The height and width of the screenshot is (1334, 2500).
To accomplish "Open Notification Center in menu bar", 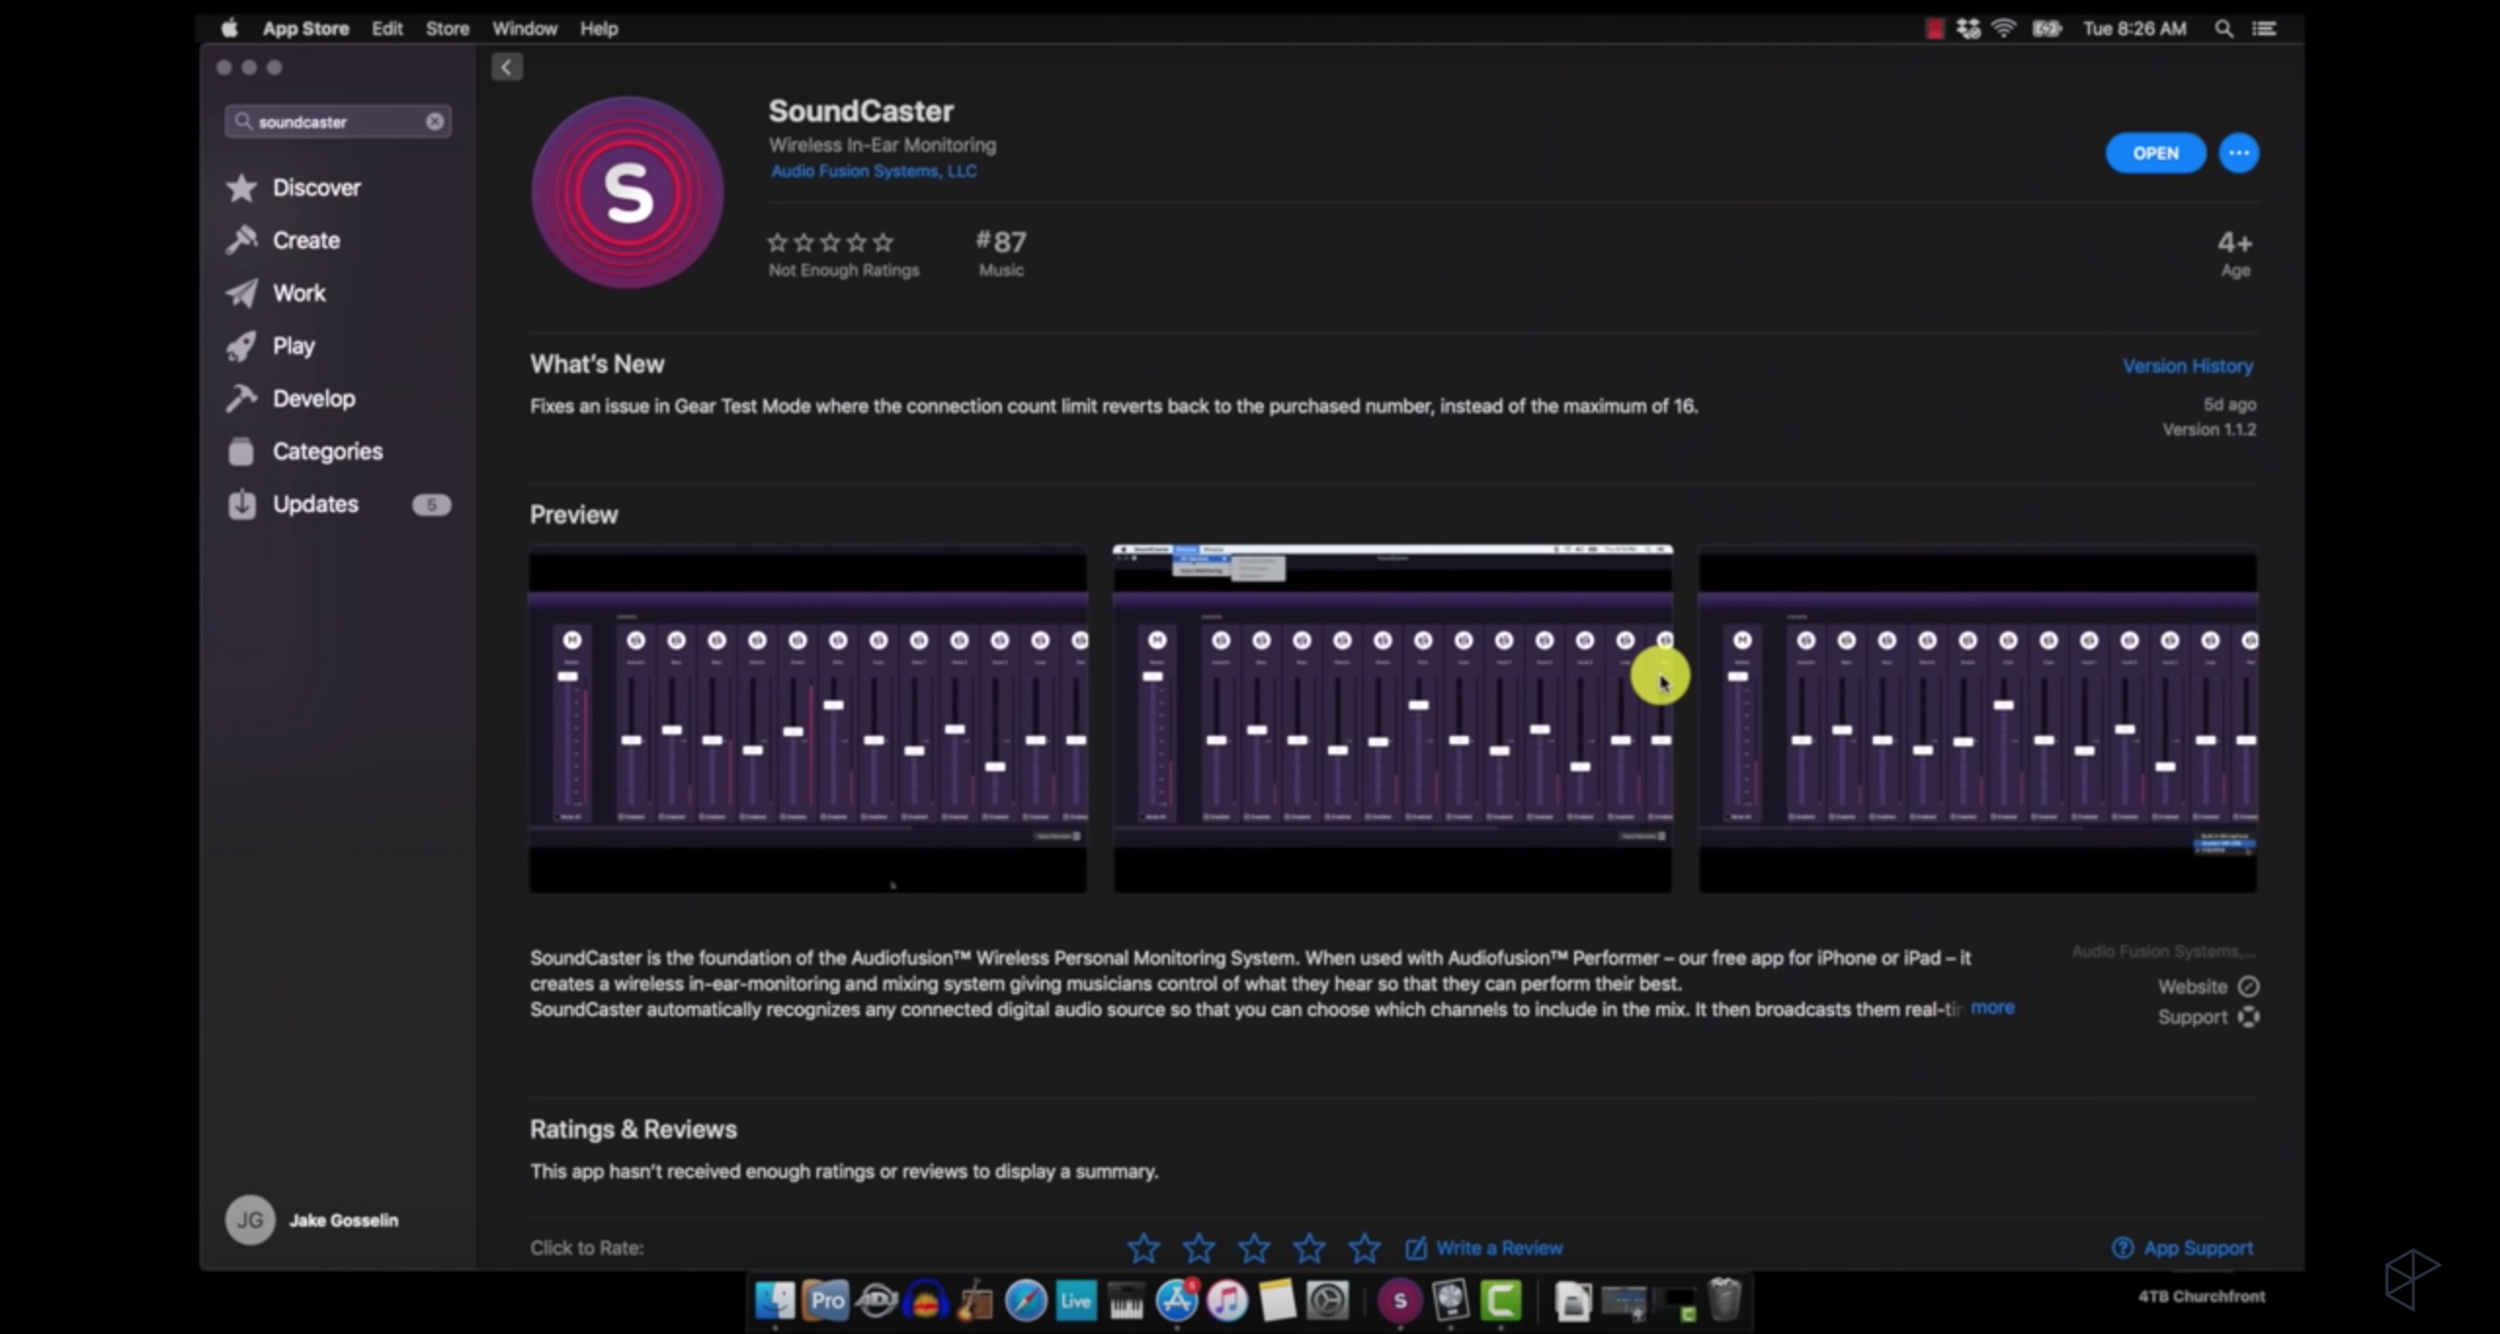I will click(x=2264, y=29).
